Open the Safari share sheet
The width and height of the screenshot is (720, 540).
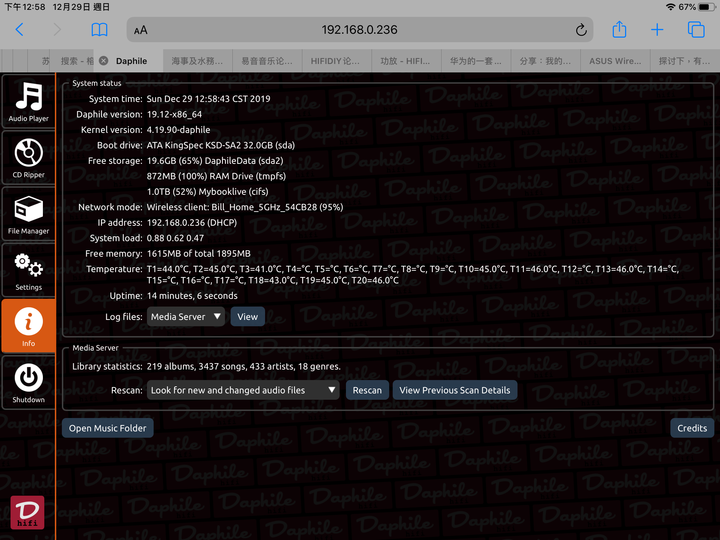(x=619, y=29)
